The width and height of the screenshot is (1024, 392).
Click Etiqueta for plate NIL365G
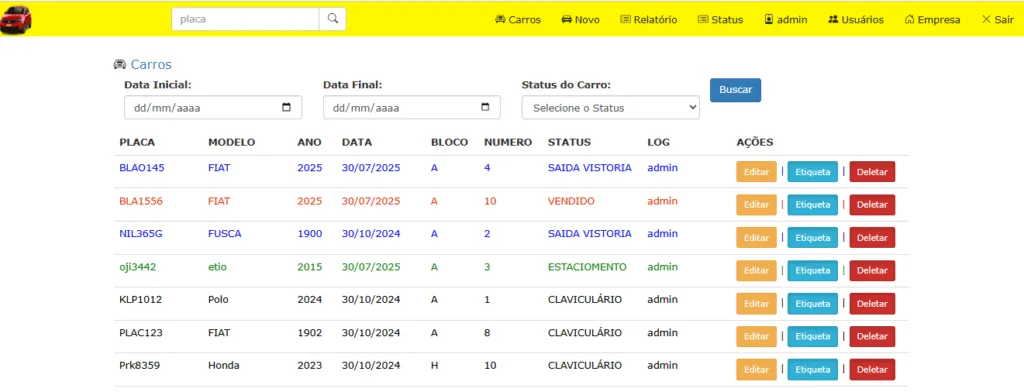tap(812, 238)
